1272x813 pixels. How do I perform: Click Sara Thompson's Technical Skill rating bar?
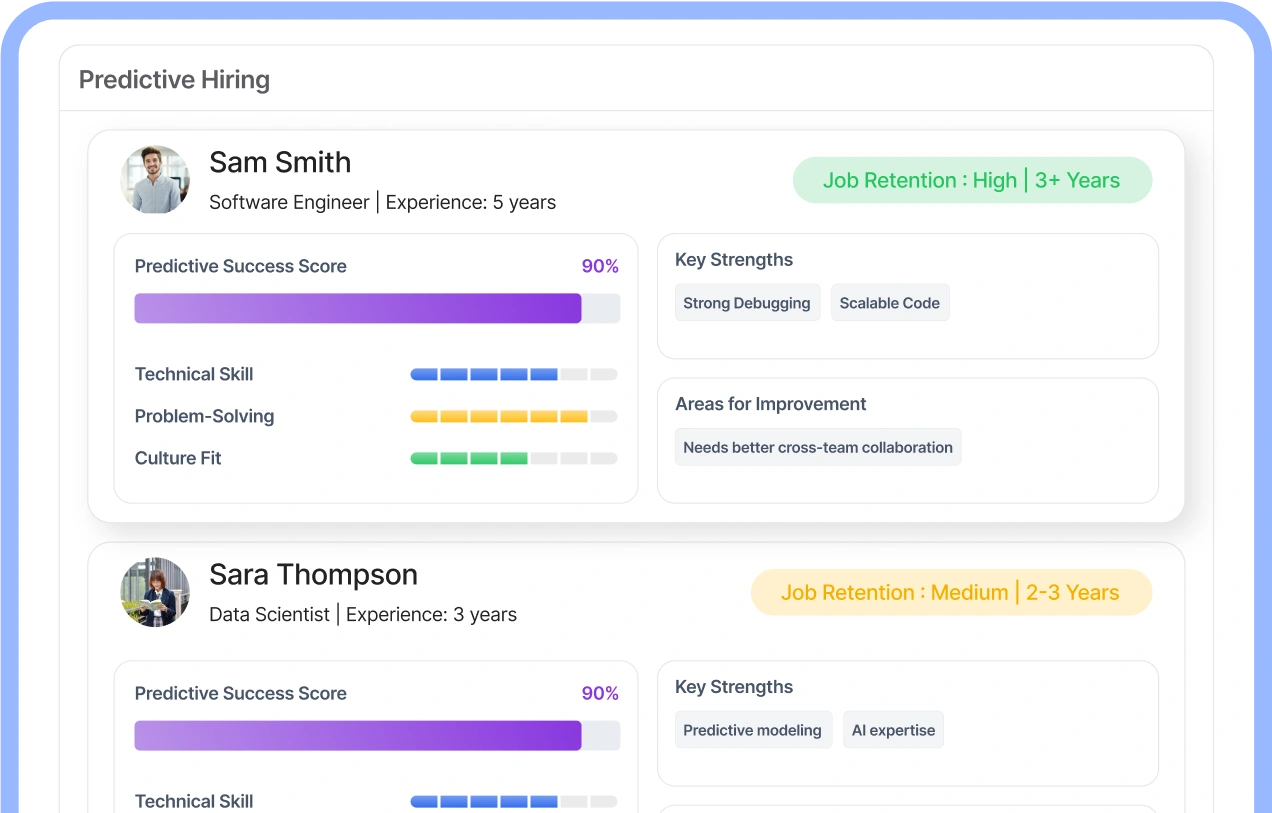(514, 801)
